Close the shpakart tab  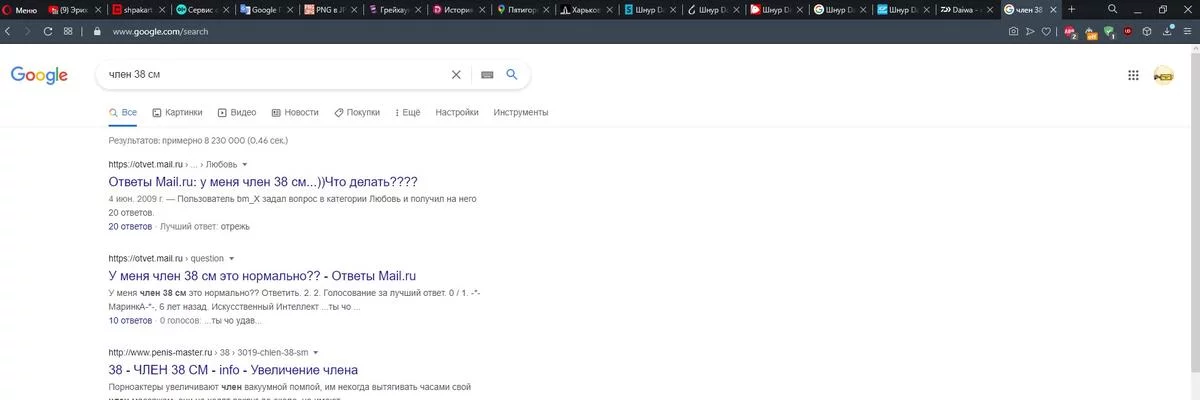pos(162,9)
